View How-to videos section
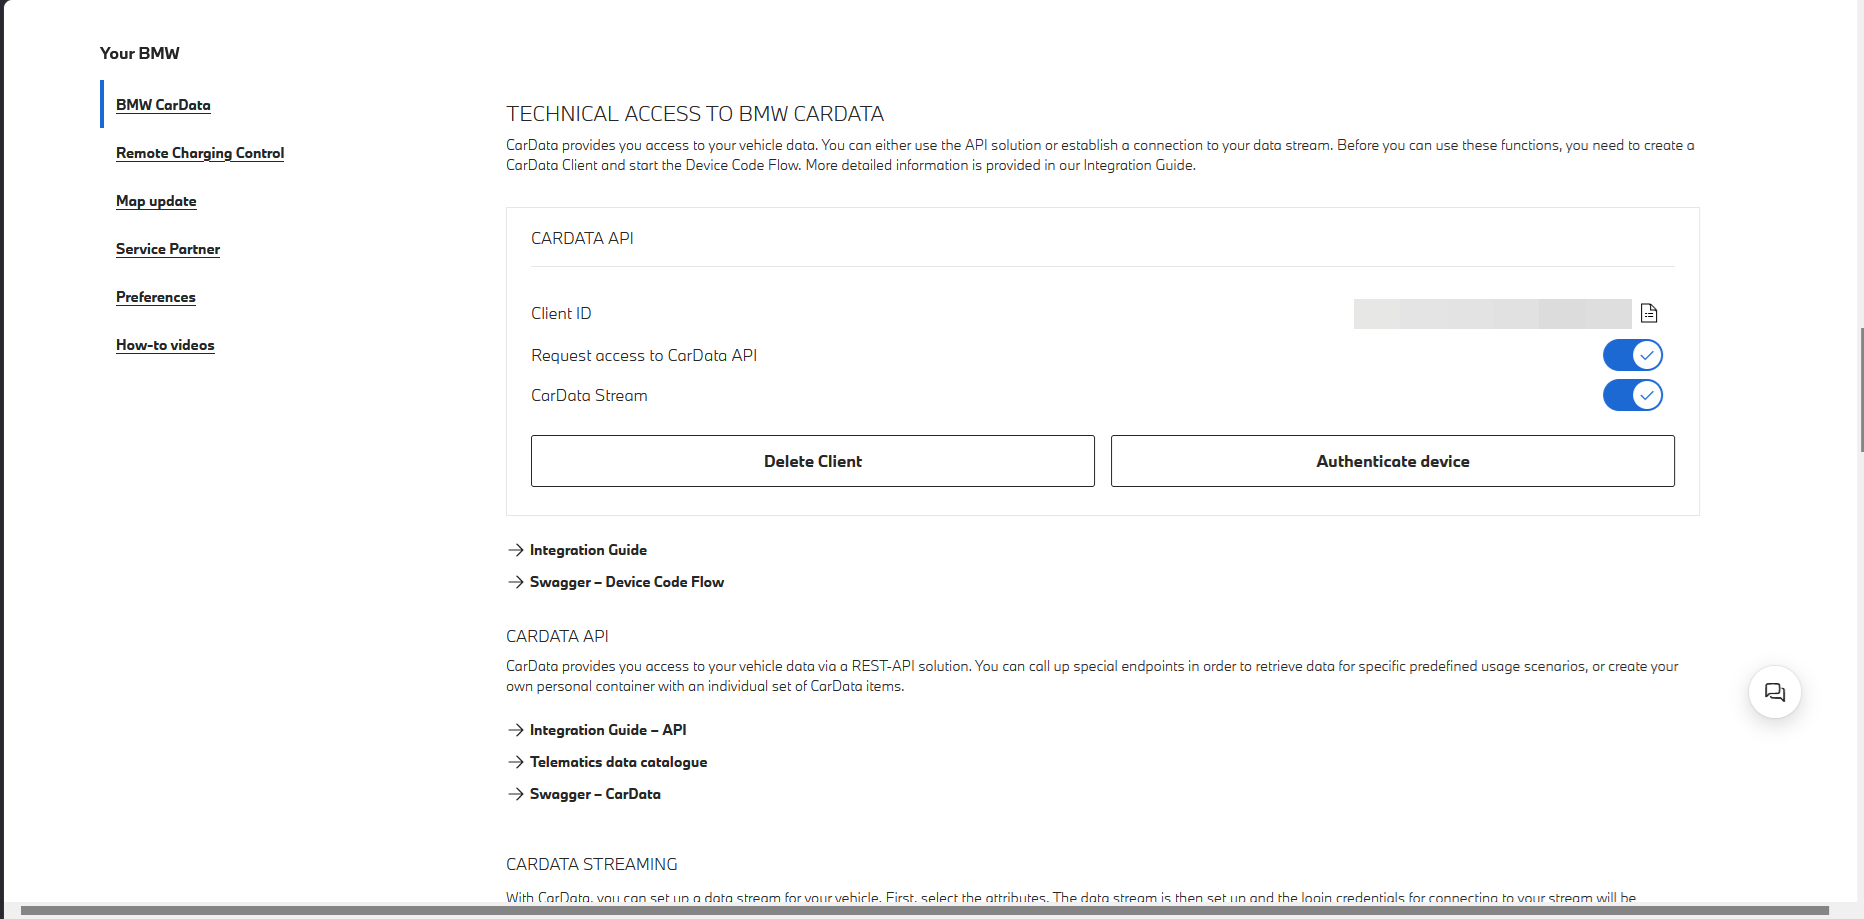 [165, 345]
